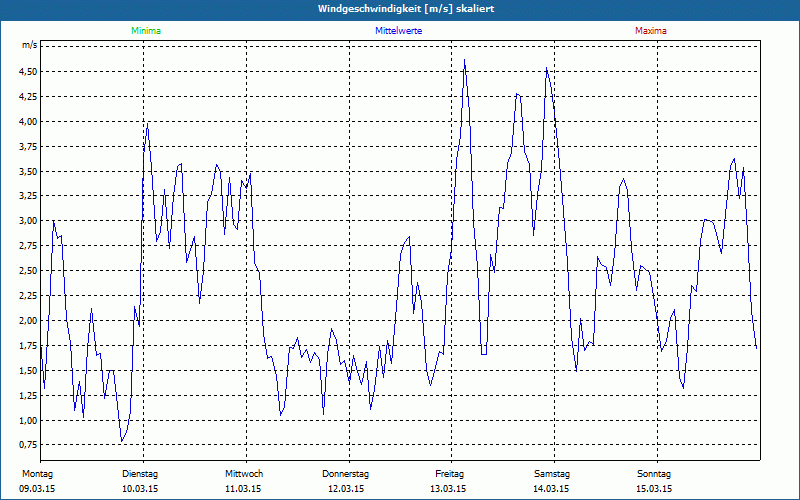
Task: Click the 11.03.15 date label
Action: [243, 489]
